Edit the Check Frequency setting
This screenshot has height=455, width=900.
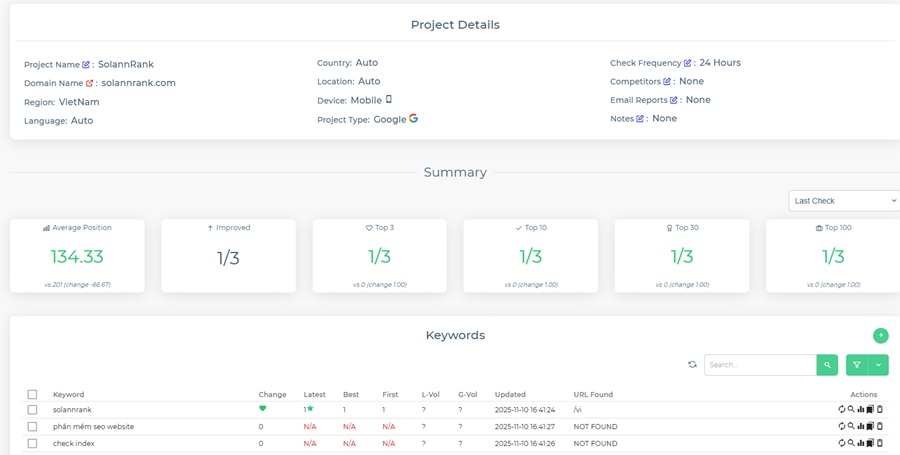click(687, 63)
